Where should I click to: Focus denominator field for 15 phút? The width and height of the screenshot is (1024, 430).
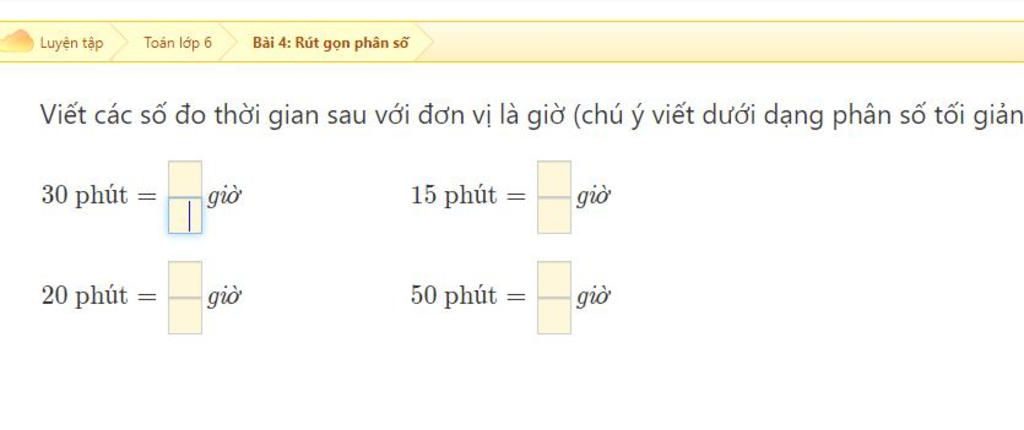(x=554, y=216)
